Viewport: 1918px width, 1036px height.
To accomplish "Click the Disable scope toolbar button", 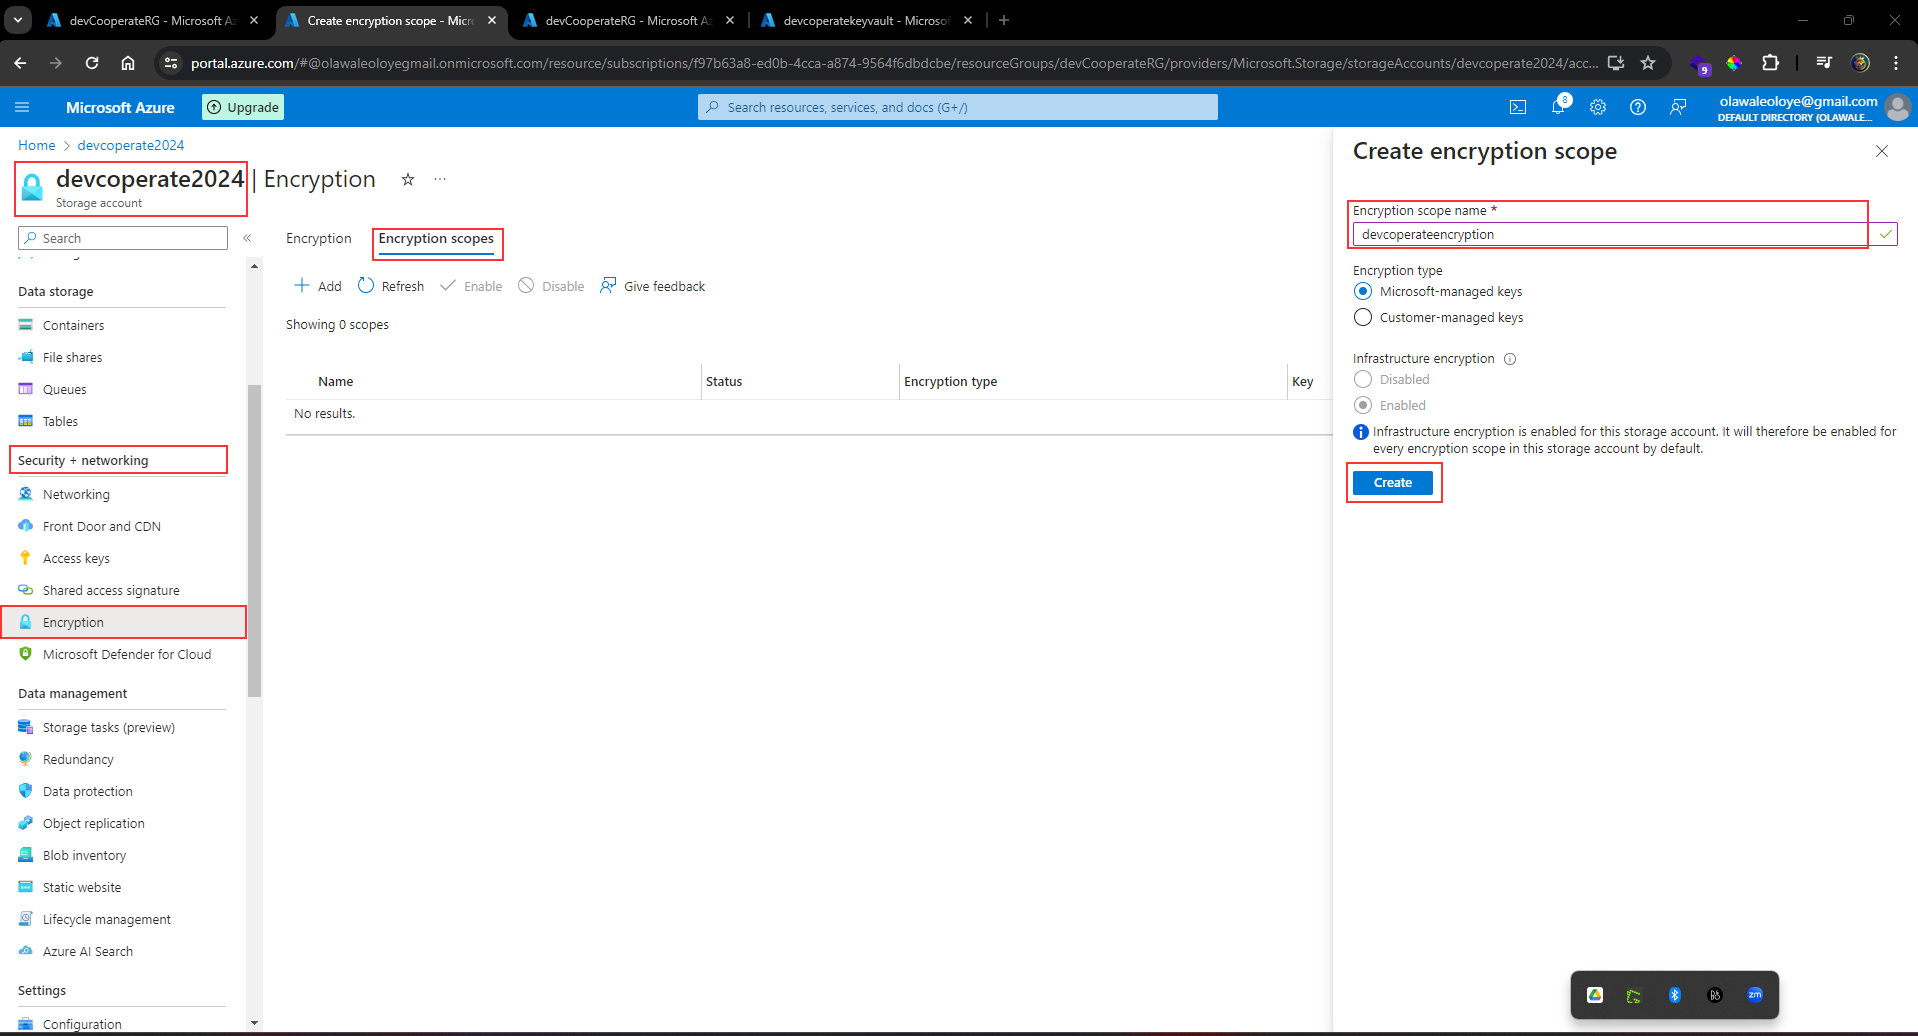I will (551, 286).
